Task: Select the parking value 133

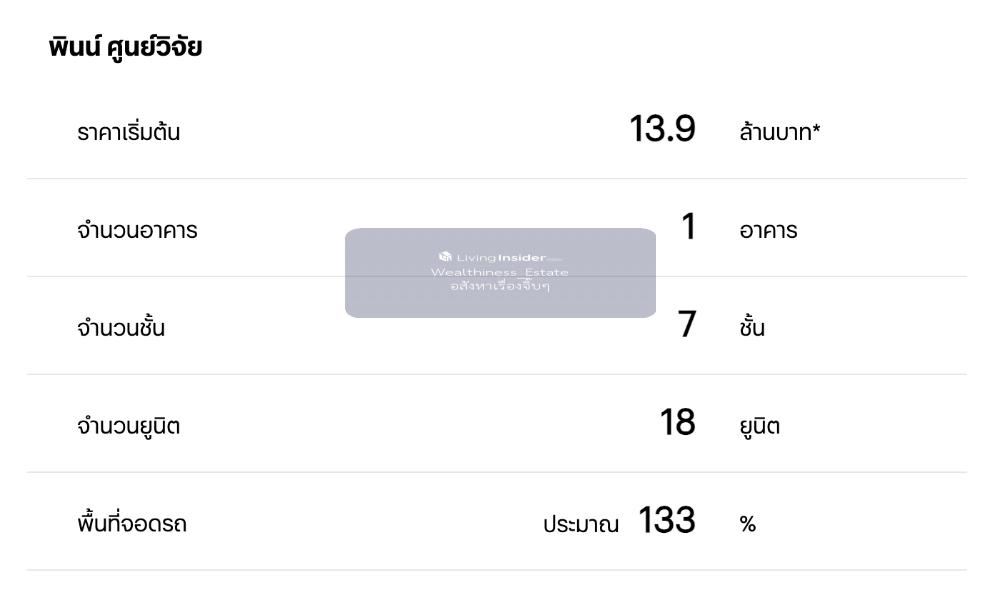Action: coord(665,521)
